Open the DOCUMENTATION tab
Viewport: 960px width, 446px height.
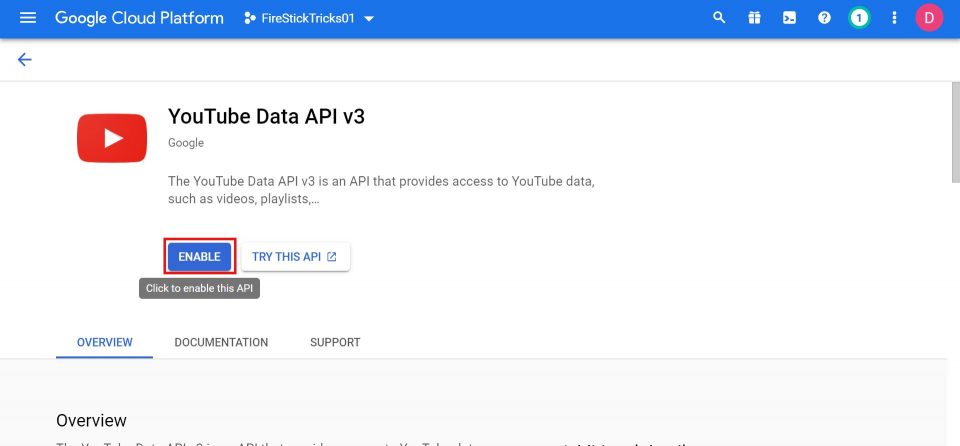point(221,342)
